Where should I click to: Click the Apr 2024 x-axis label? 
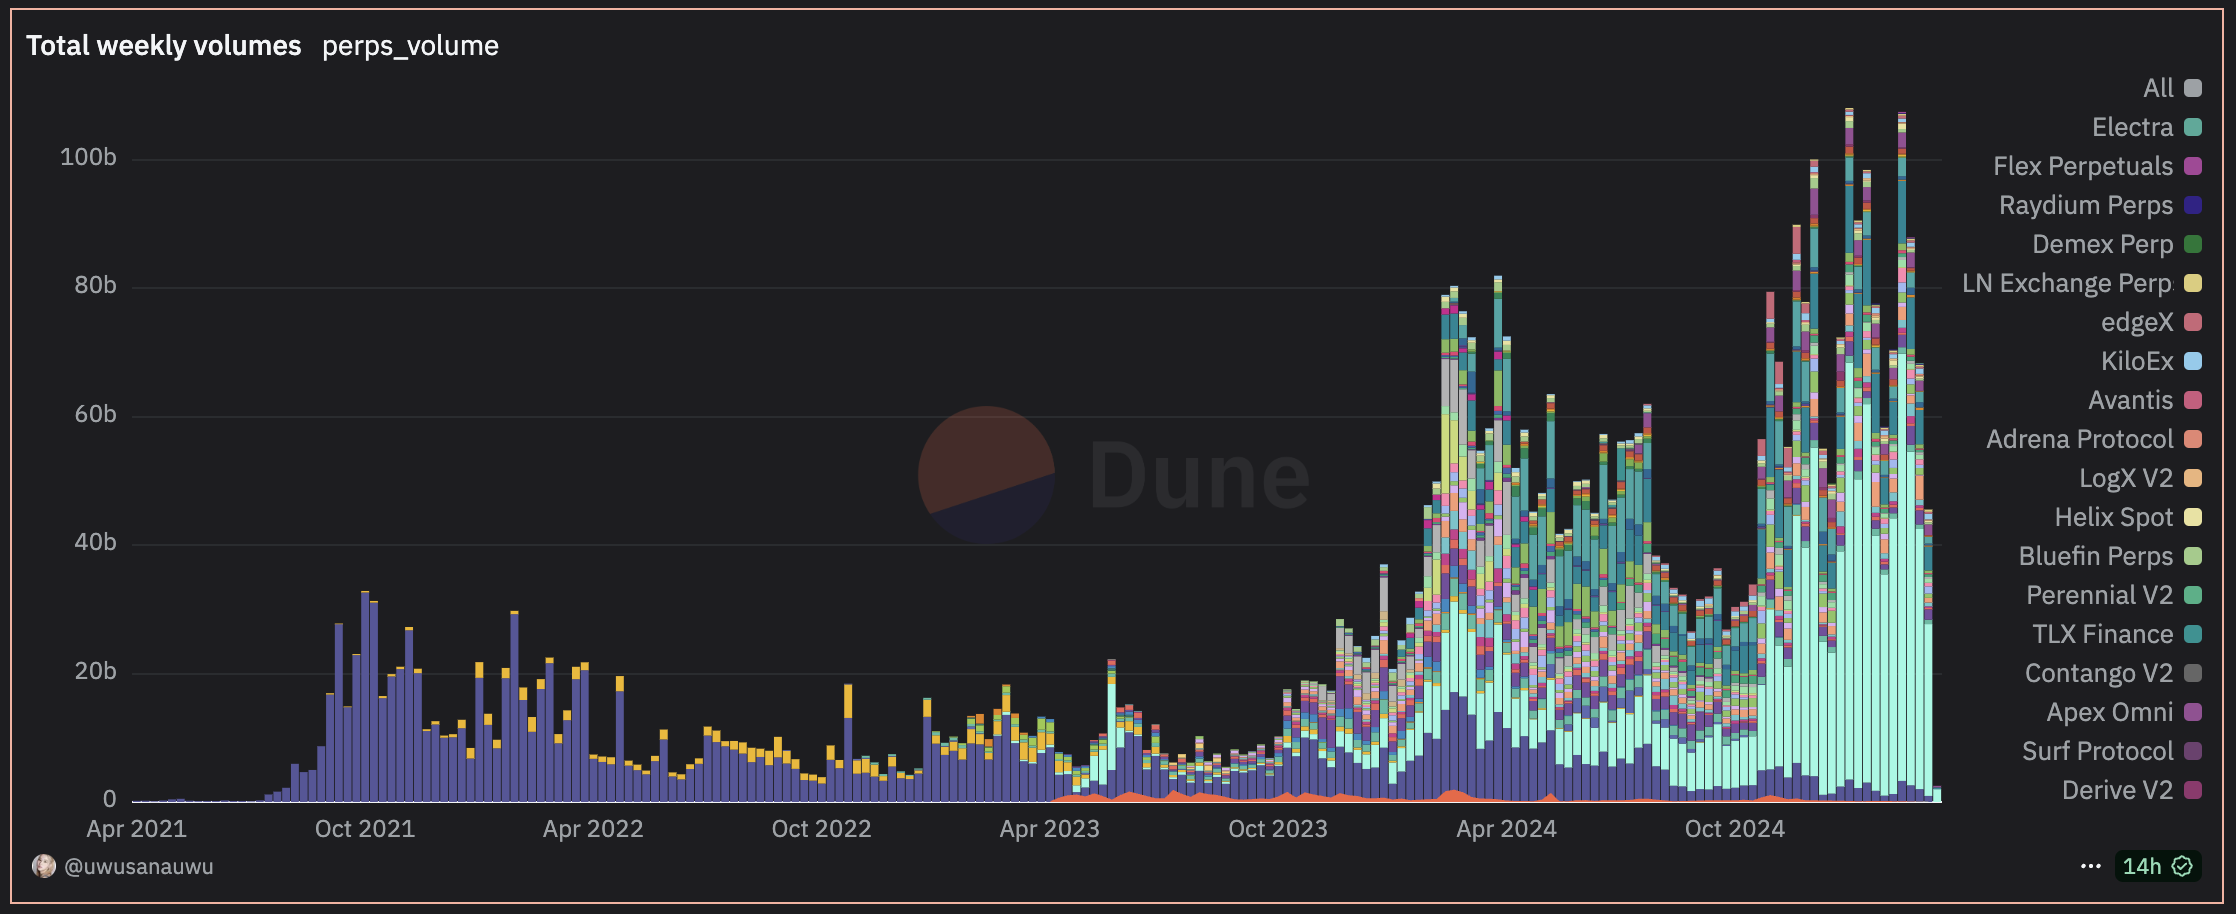(x=1506, y=828)
